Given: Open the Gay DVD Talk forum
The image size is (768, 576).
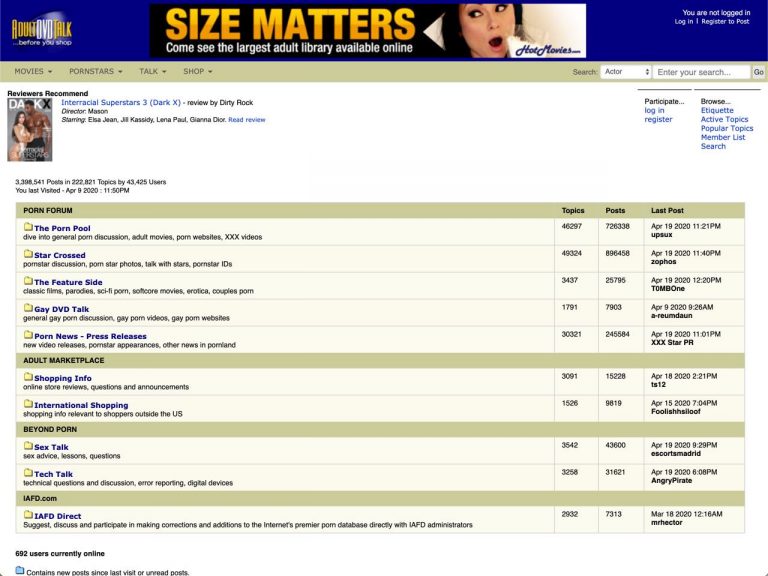Looking at the screenshot, I should click(62, 309).
